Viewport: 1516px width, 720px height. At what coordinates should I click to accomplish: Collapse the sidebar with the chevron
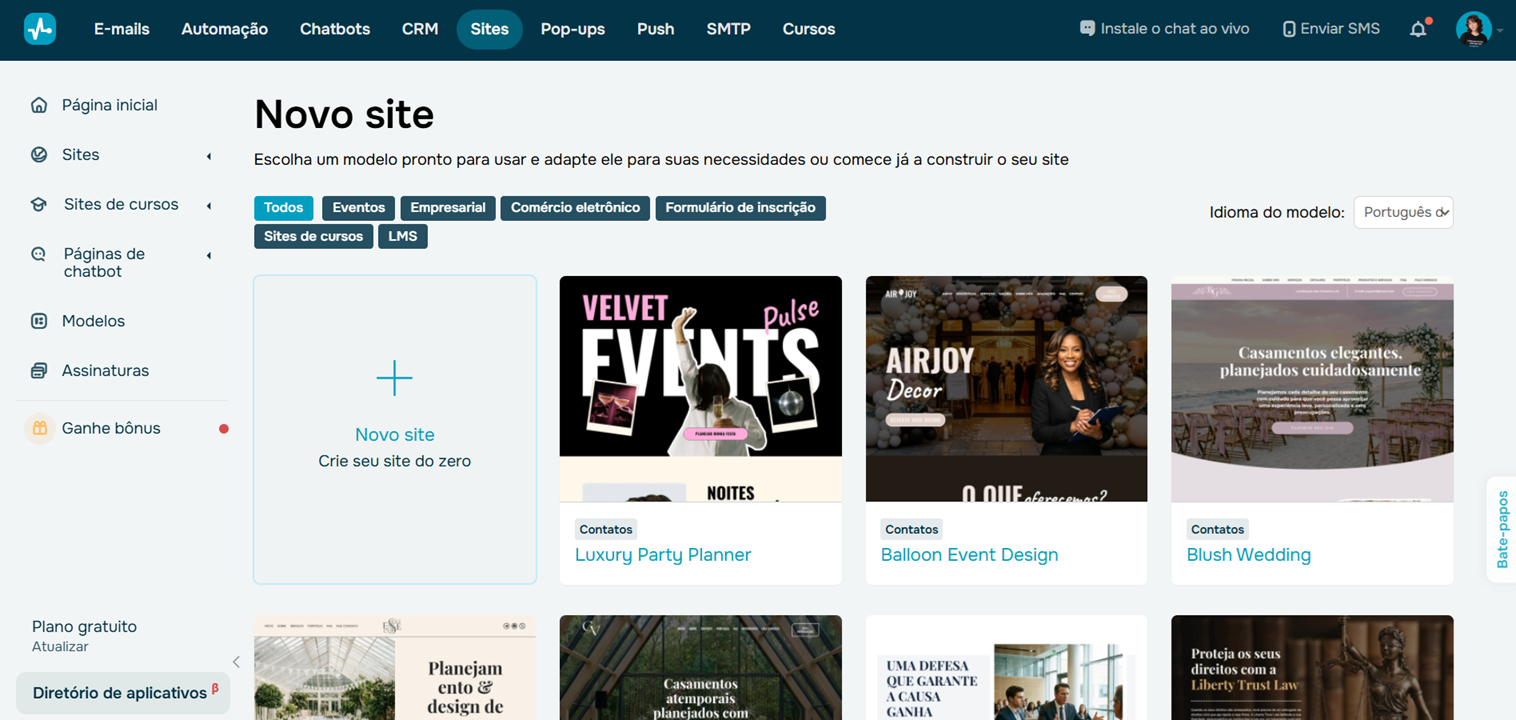point(236,662)
